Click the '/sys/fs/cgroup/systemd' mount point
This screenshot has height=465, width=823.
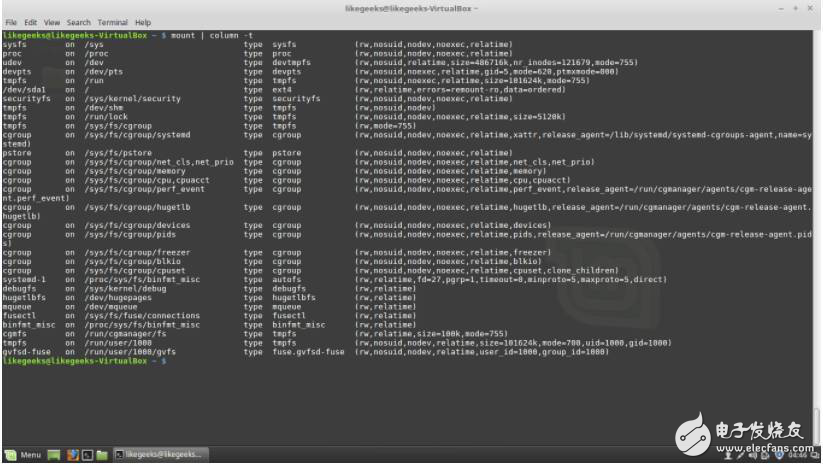(x=137, y=135)
